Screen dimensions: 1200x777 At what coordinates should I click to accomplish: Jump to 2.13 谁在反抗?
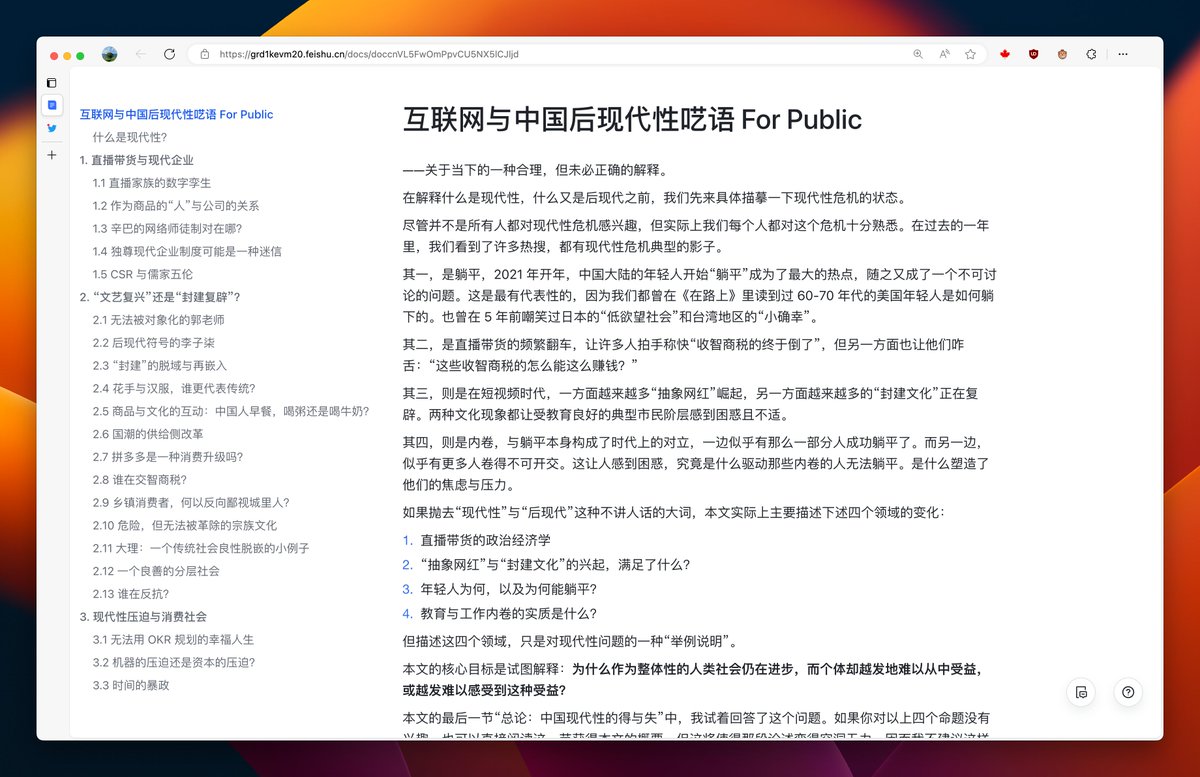tap(131, 594)
